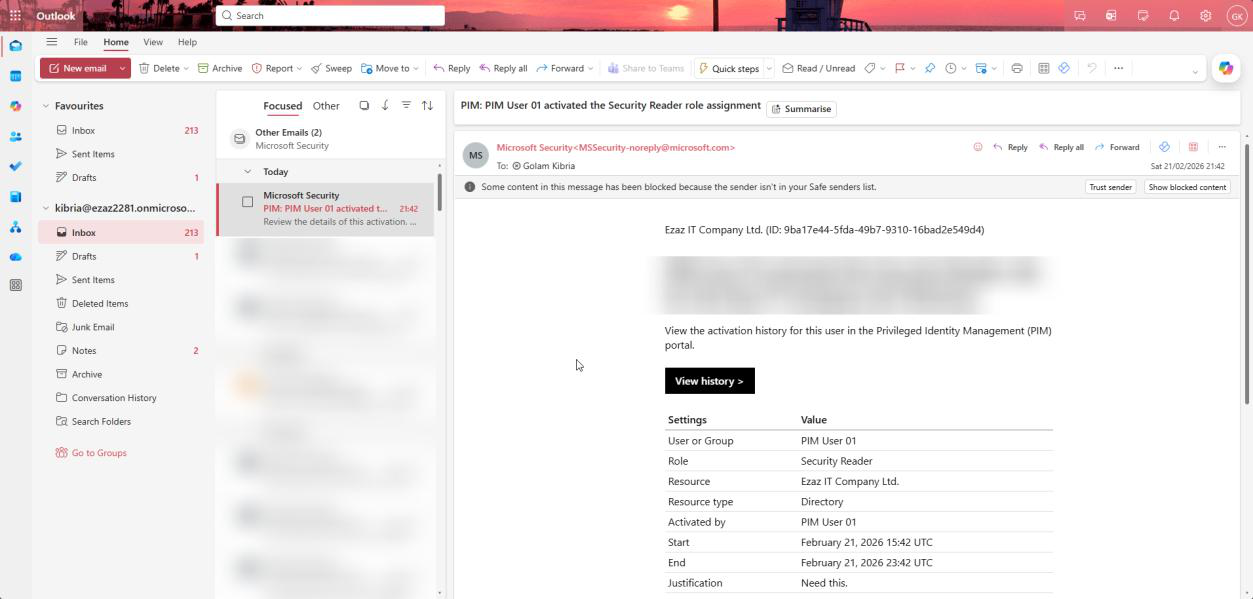
Task: Select the Help ribbon tab
Action: click(x=187, y=42)
